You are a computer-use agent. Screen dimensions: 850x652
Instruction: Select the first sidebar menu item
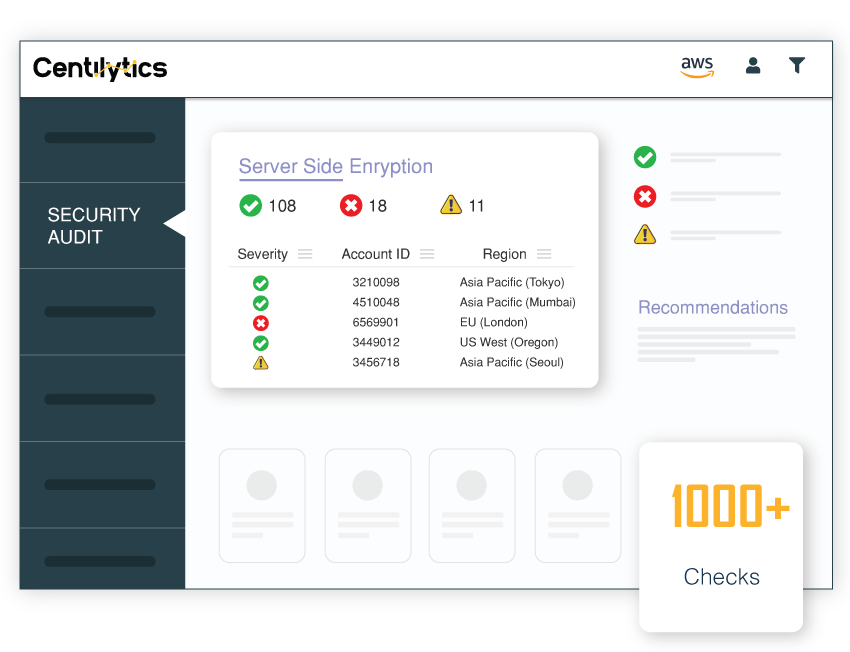click(100, 138)
